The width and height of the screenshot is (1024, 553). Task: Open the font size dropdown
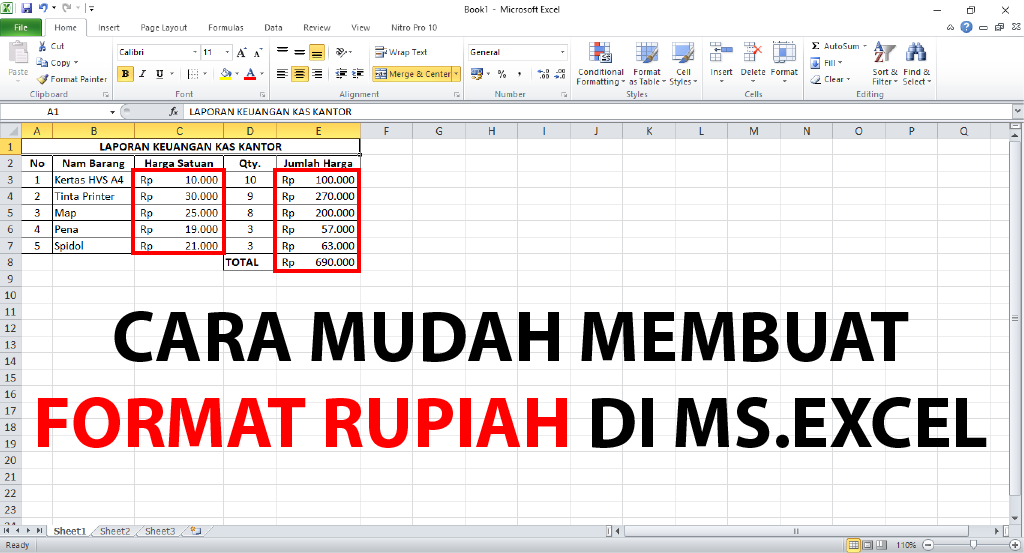coord(227,52)
